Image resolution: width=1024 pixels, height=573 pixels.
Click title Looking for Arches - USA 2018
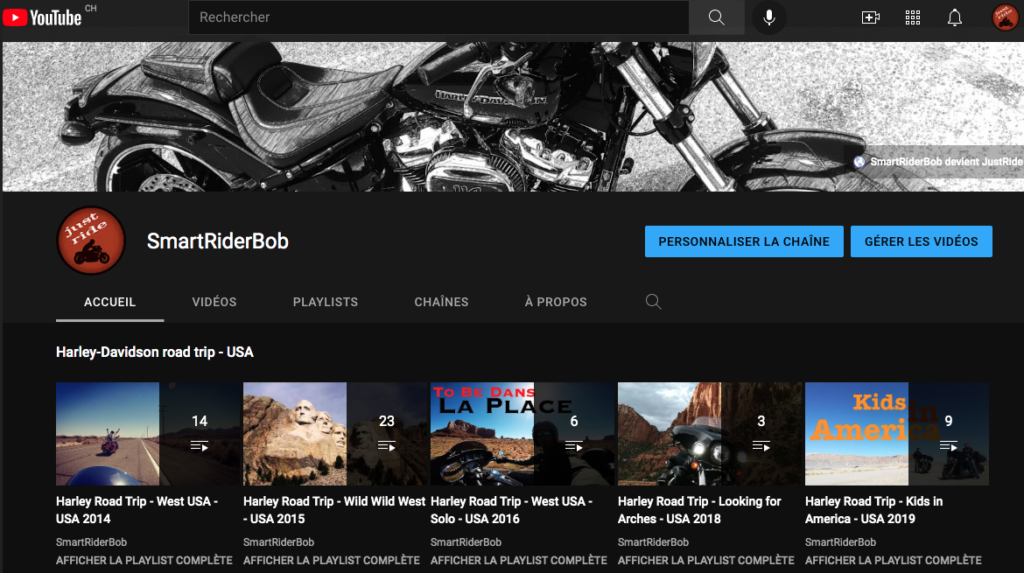tap(699, 510)
